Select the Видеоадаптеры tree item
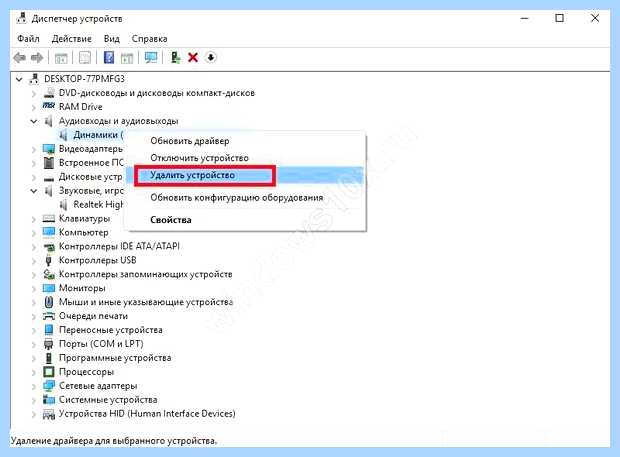 point(91,149)
